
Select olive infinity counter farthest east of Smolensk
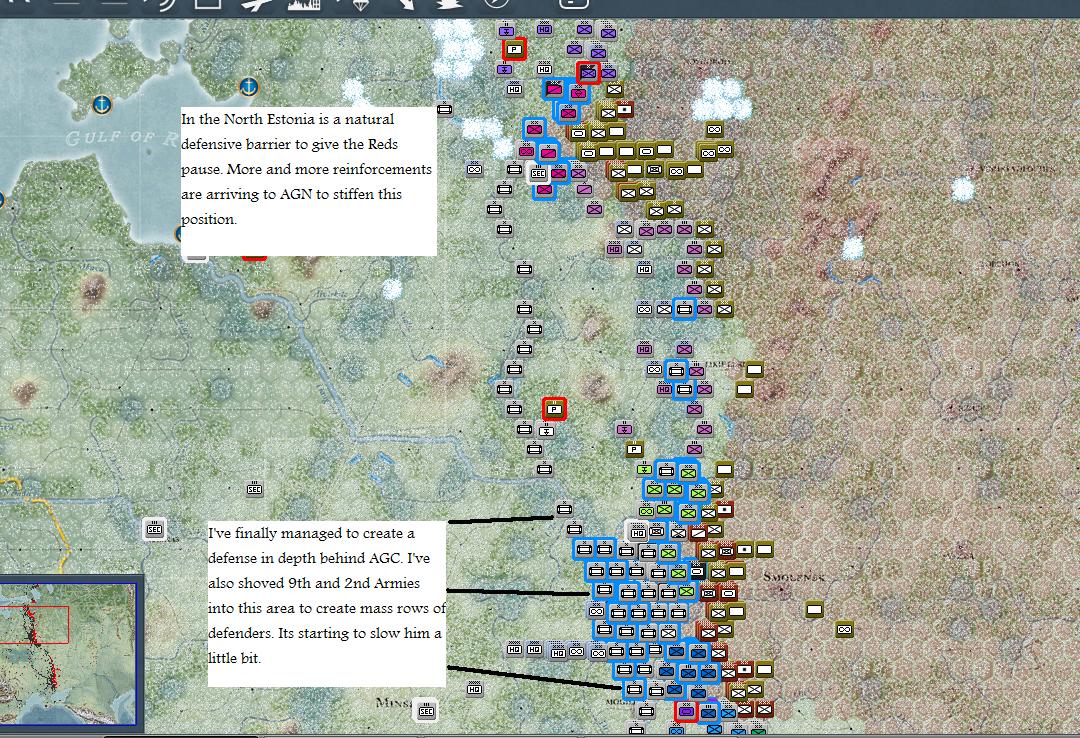tap(844, 628)
